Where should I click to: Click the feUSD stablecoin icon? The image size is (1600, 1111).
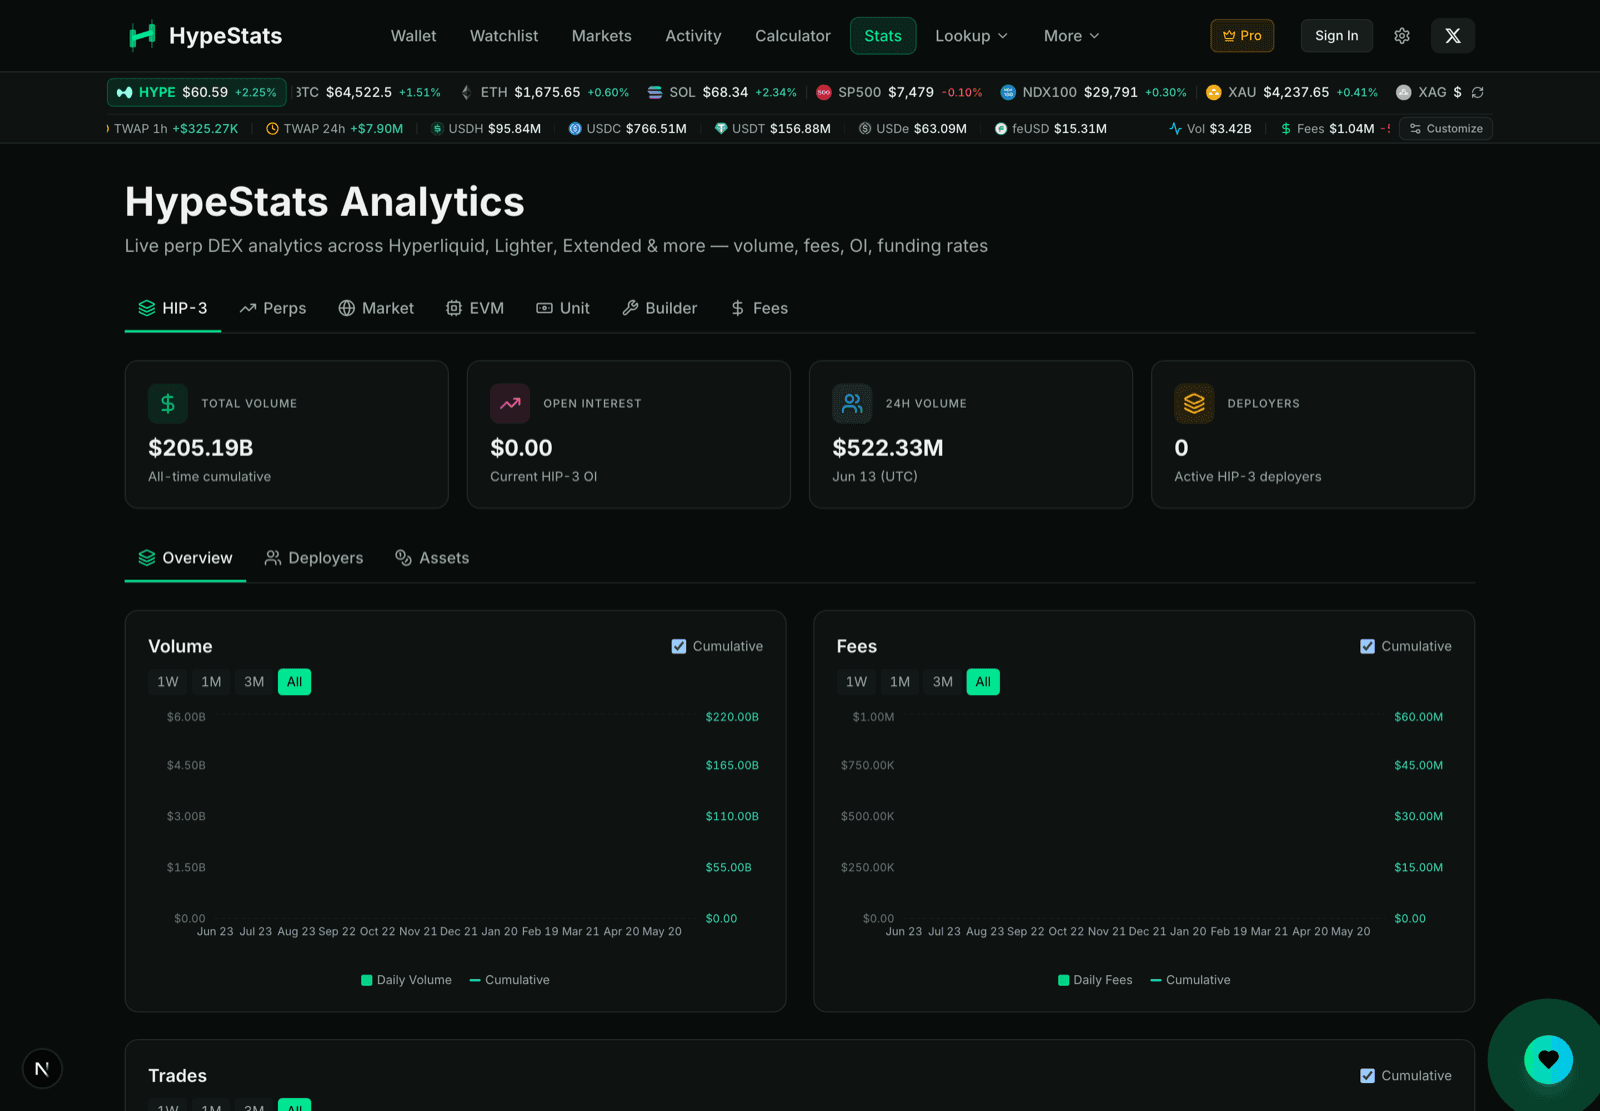tap(1001, 129)
